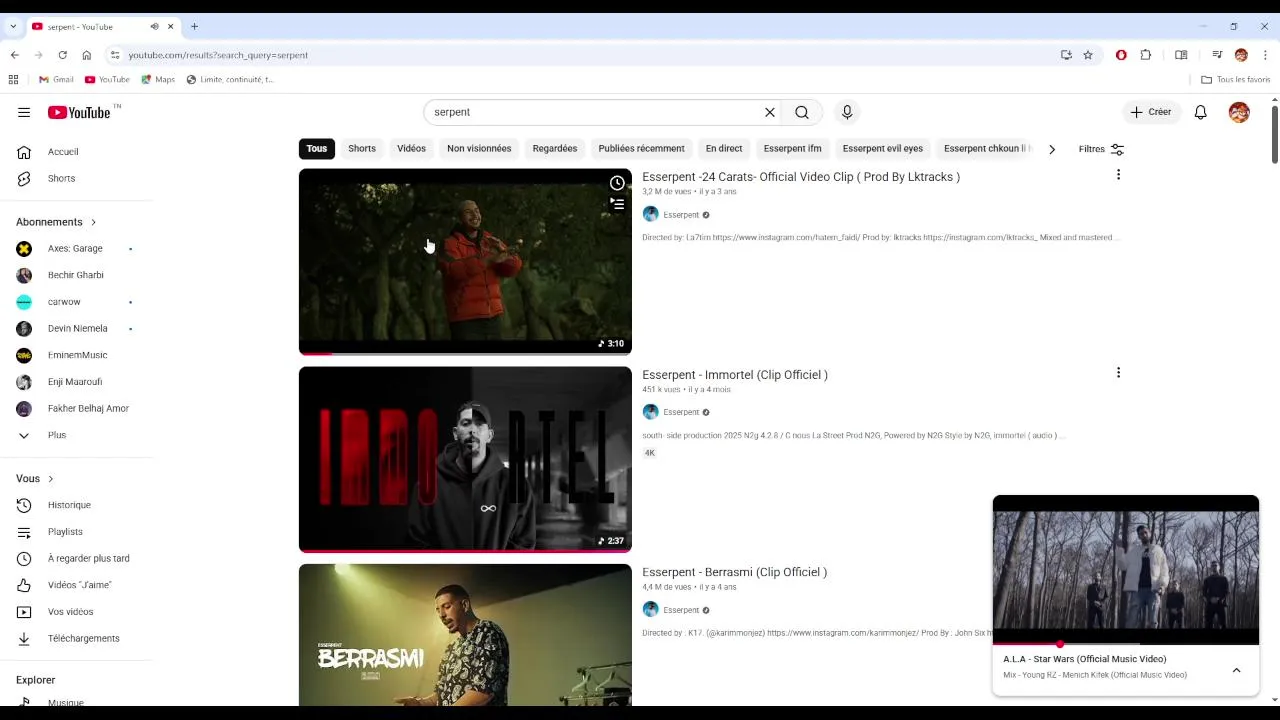The height and width of the screenshot is (720, 1280).
Task: Open the Filtres options
Action: pyautogui.click(x=1101, y=149)
